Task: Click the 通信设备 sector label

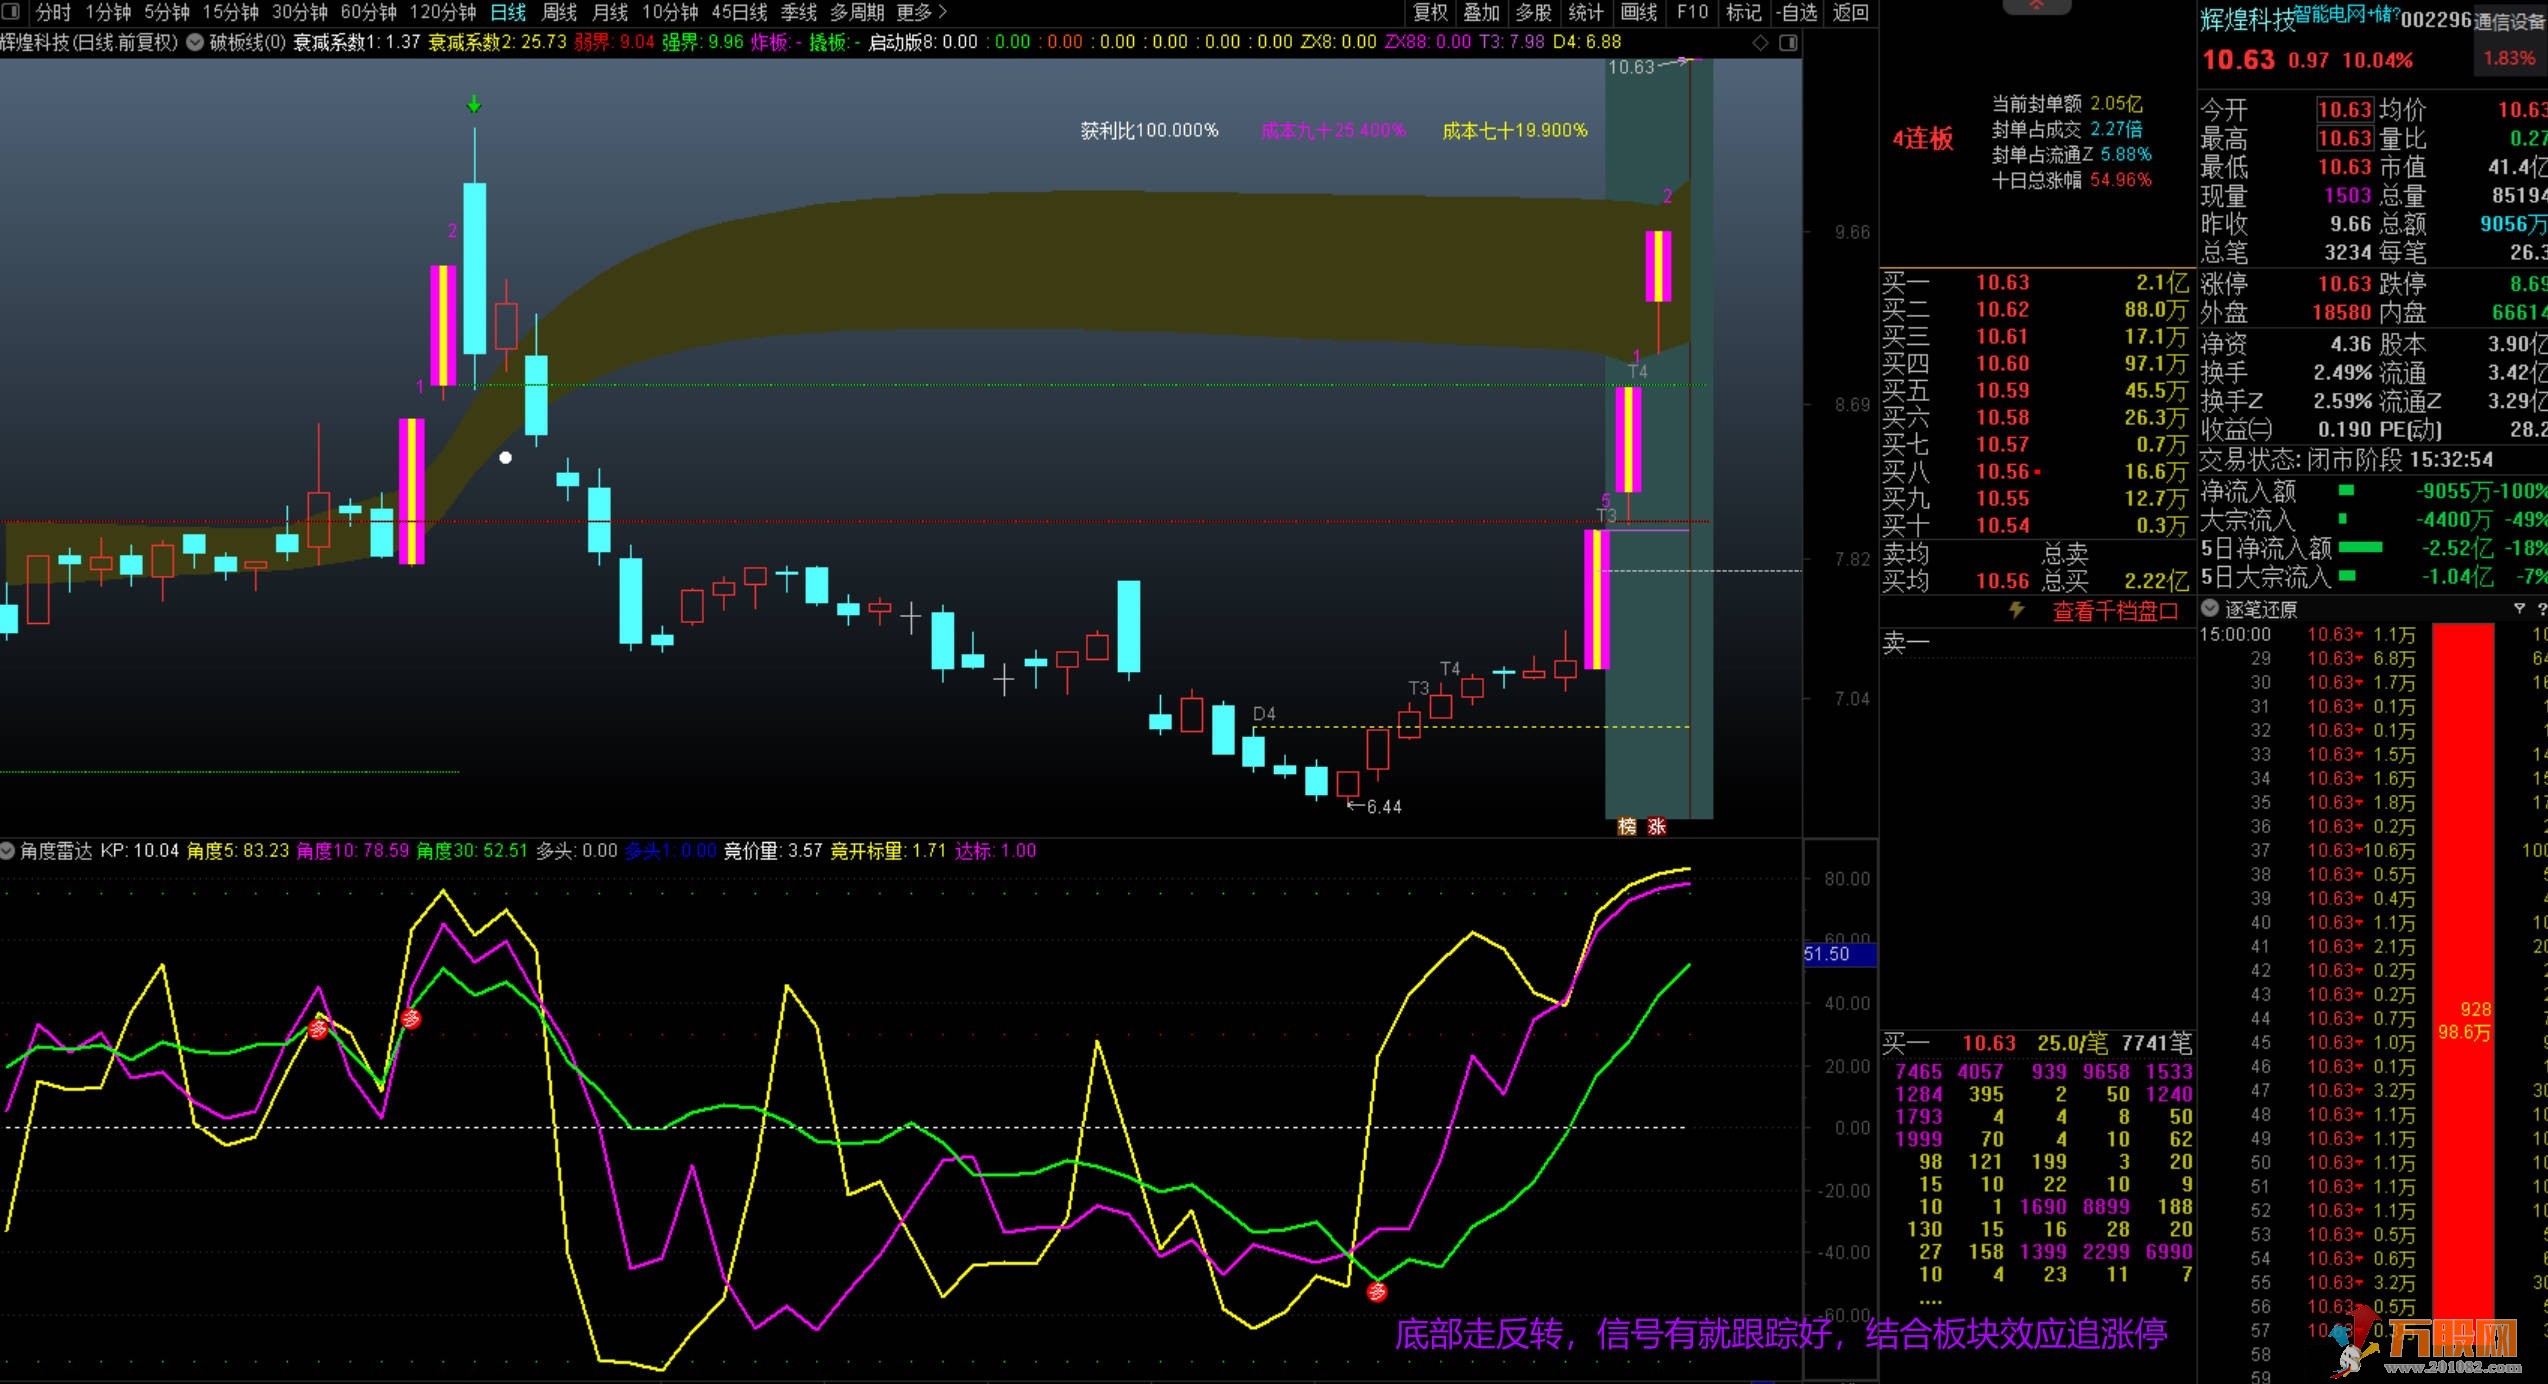Action: (x=2510, y=21)
